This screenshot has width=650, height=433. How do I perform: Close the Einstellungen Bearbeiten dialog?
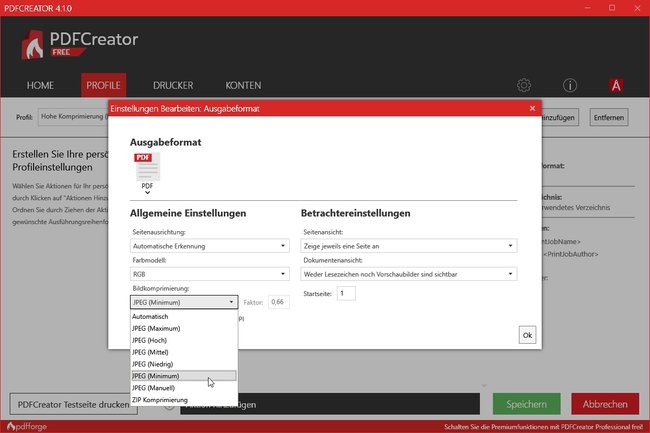(532, 108)
